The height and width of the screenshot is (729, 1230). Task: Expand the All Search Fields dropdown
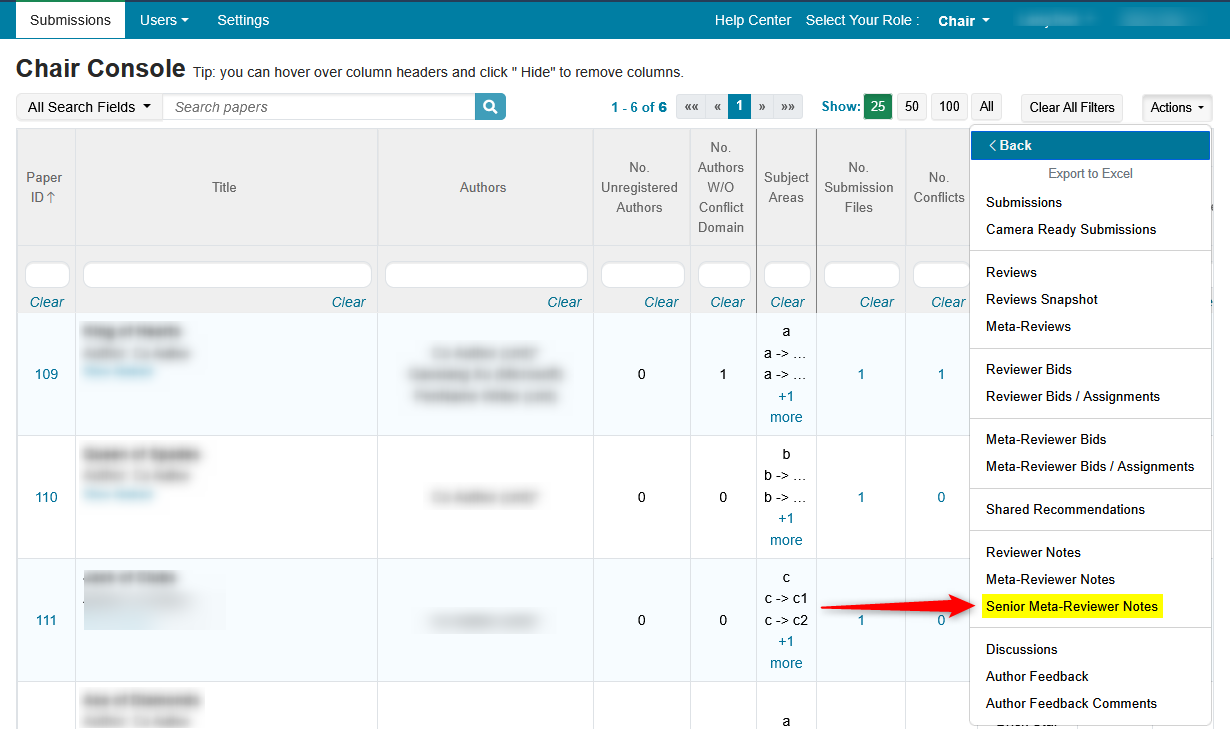tap(89, 107)
